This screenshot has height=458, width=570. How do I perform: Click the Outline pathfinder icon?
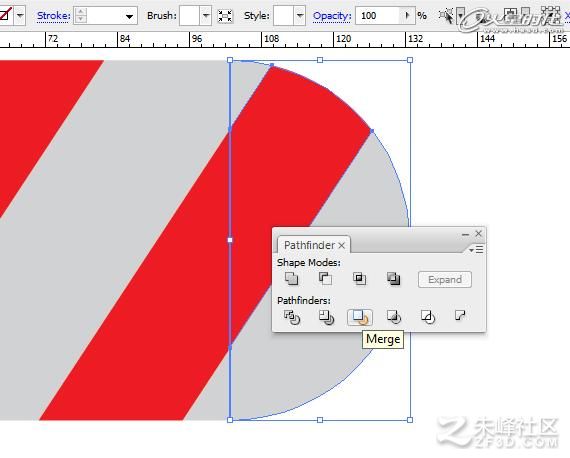(x=428, y=317)
